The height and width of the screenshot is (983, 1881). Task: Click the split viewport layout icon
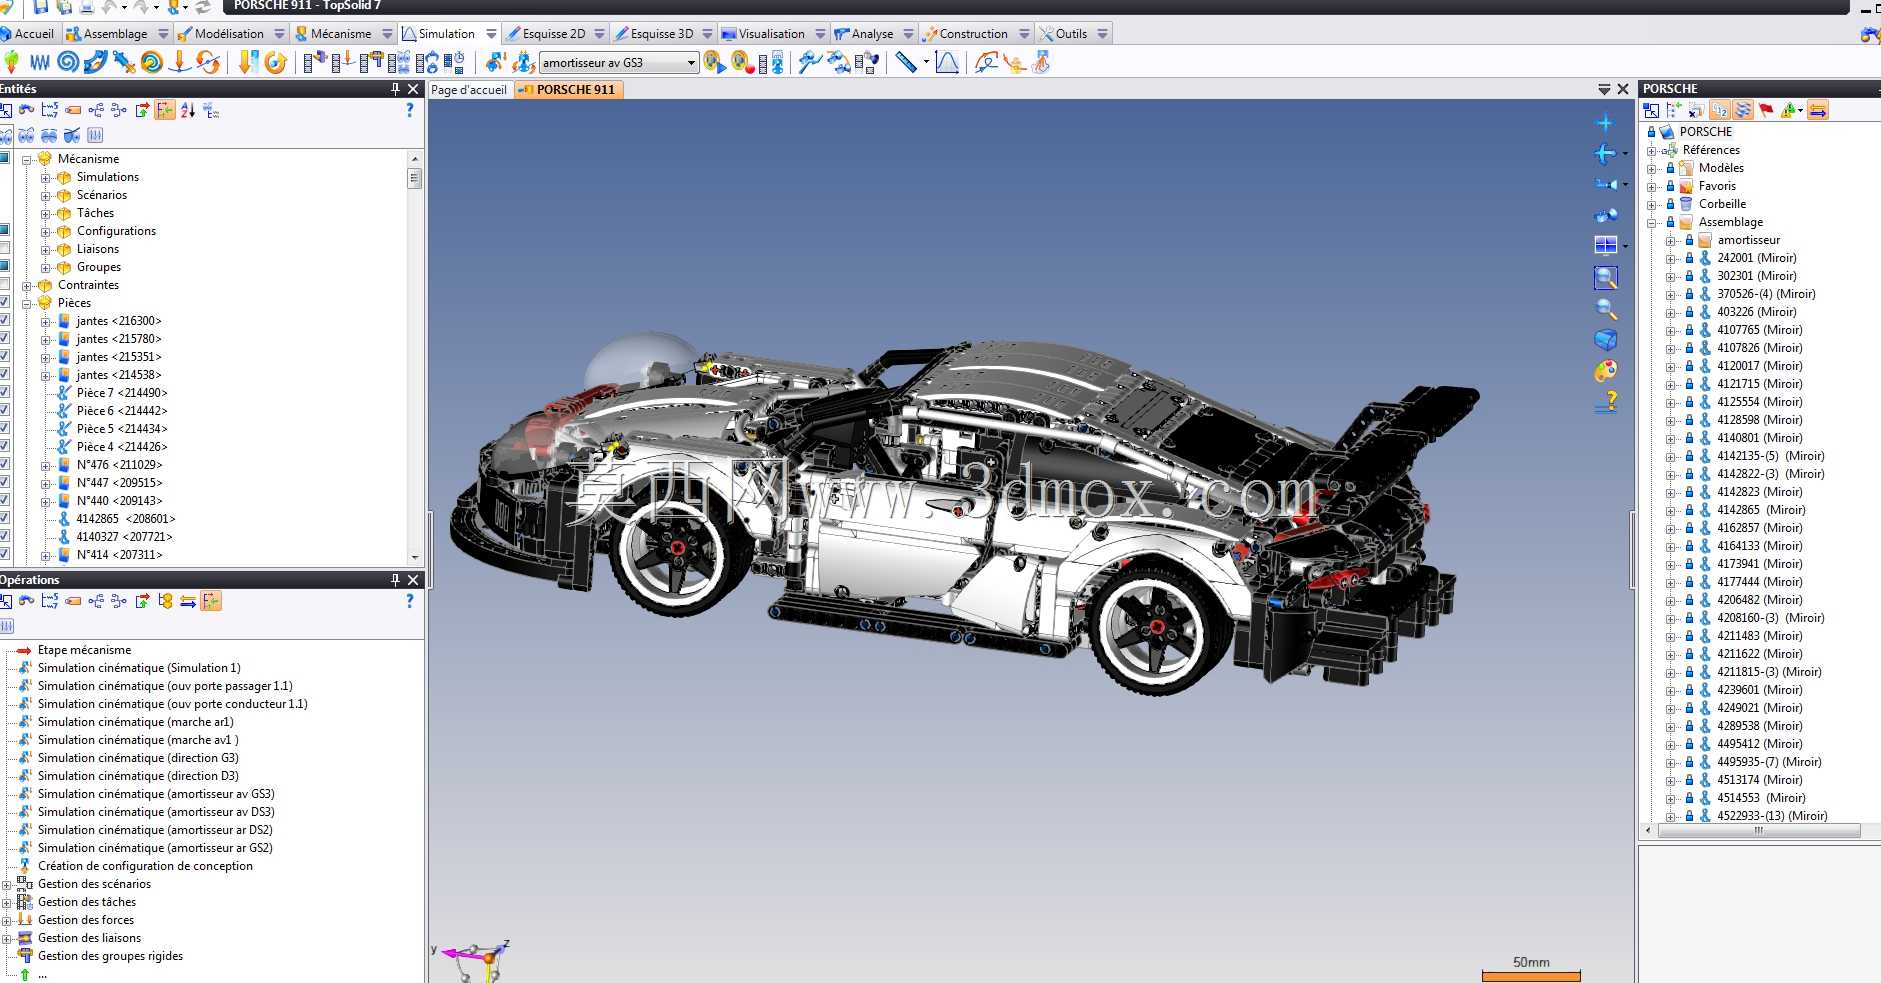[1605, 245]
